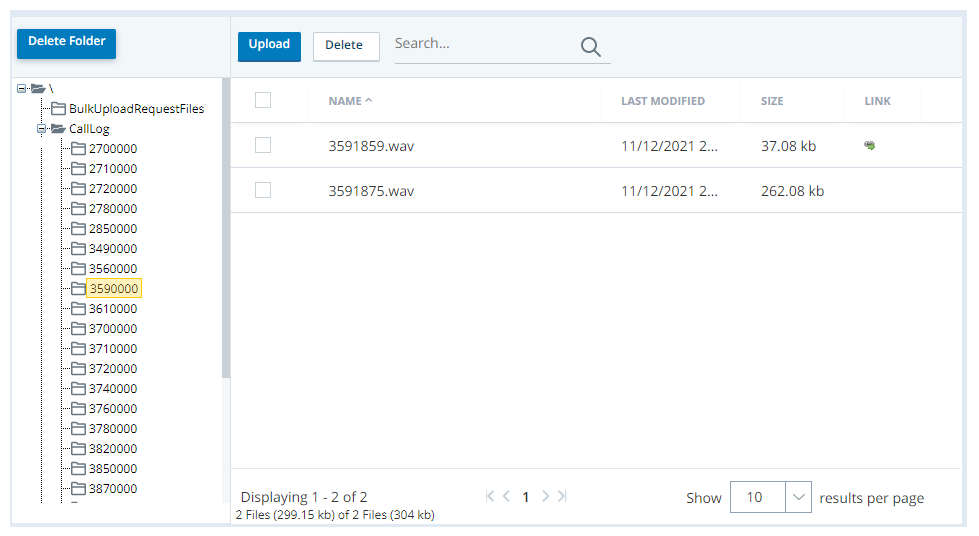Screen dimensions: 979x536
Task: Click the 3590000 folder icon
Action: (78, 288)
